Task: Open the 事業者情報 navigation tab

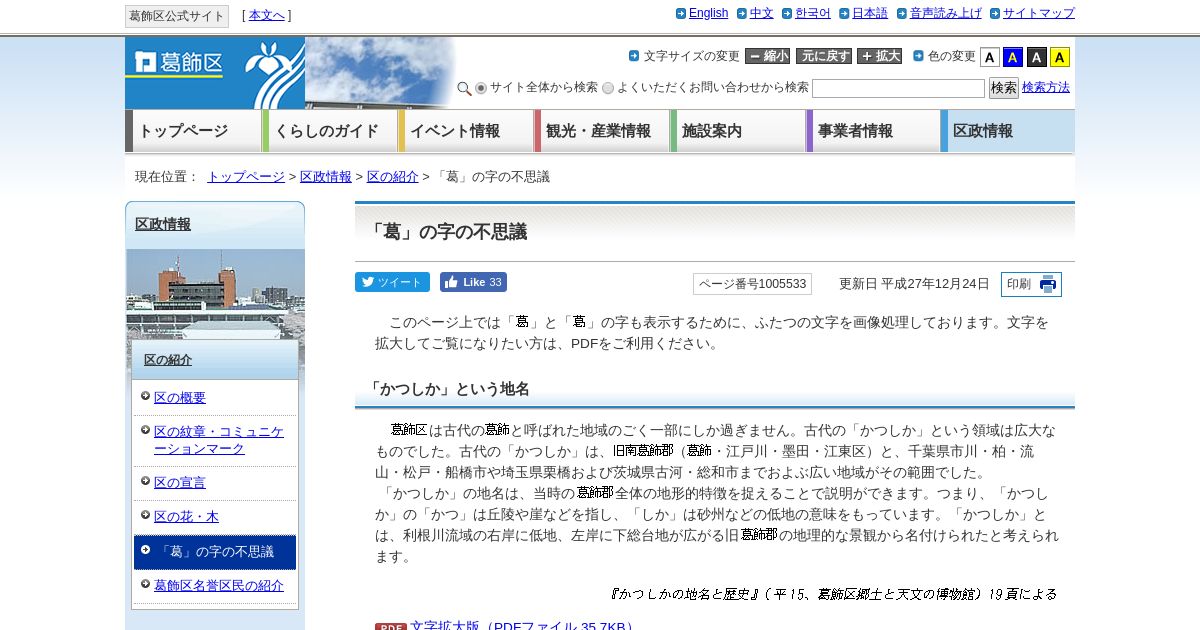Action: point(873,131)
